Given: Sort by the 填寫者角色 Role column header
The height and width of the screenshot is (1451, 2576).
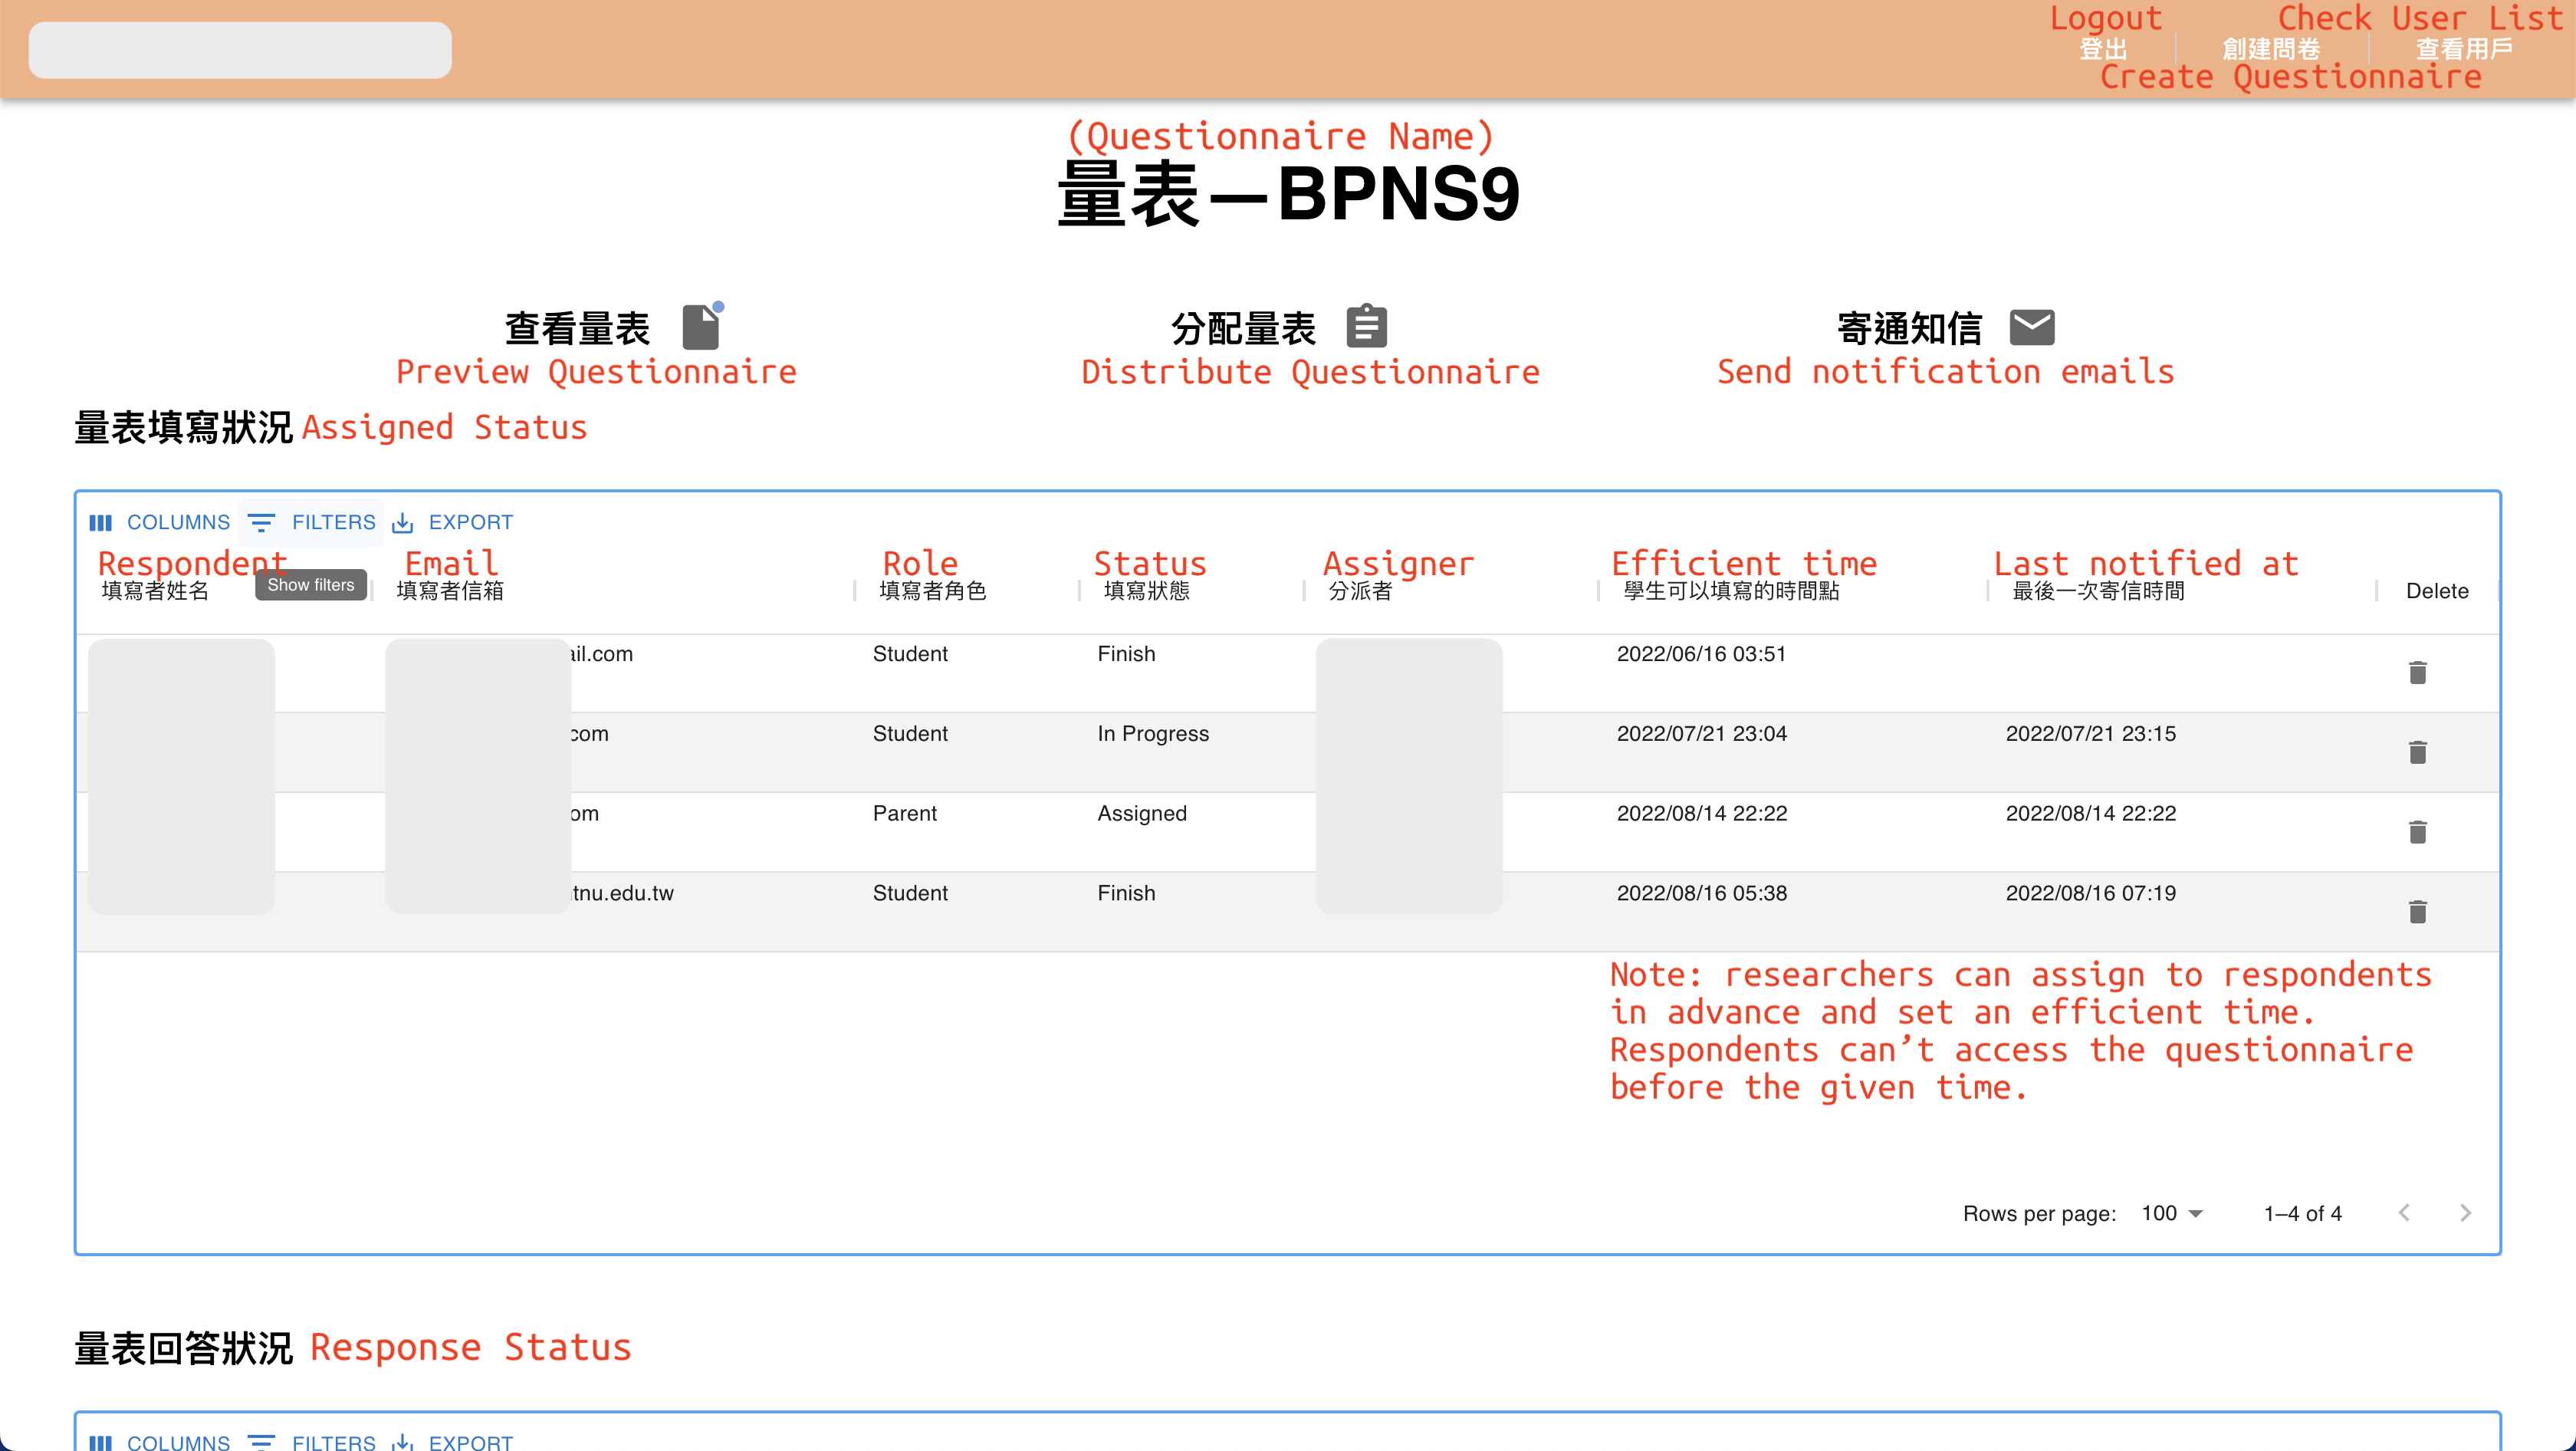Looking at the screenshot, I should click(932, 591).
